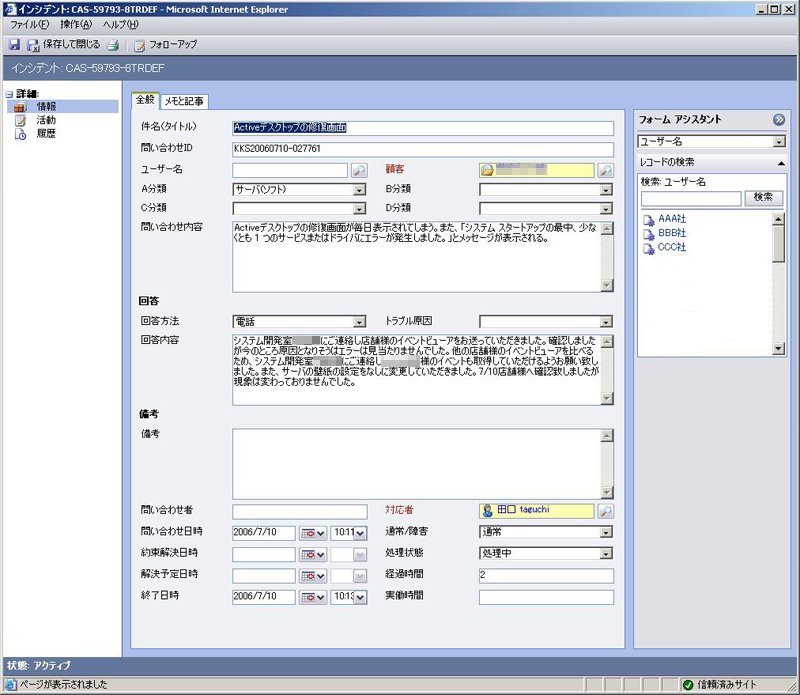Open the 処理状態 dropdown
The height and width of the screenshot is (695, 800).
[x=606, y=554]
